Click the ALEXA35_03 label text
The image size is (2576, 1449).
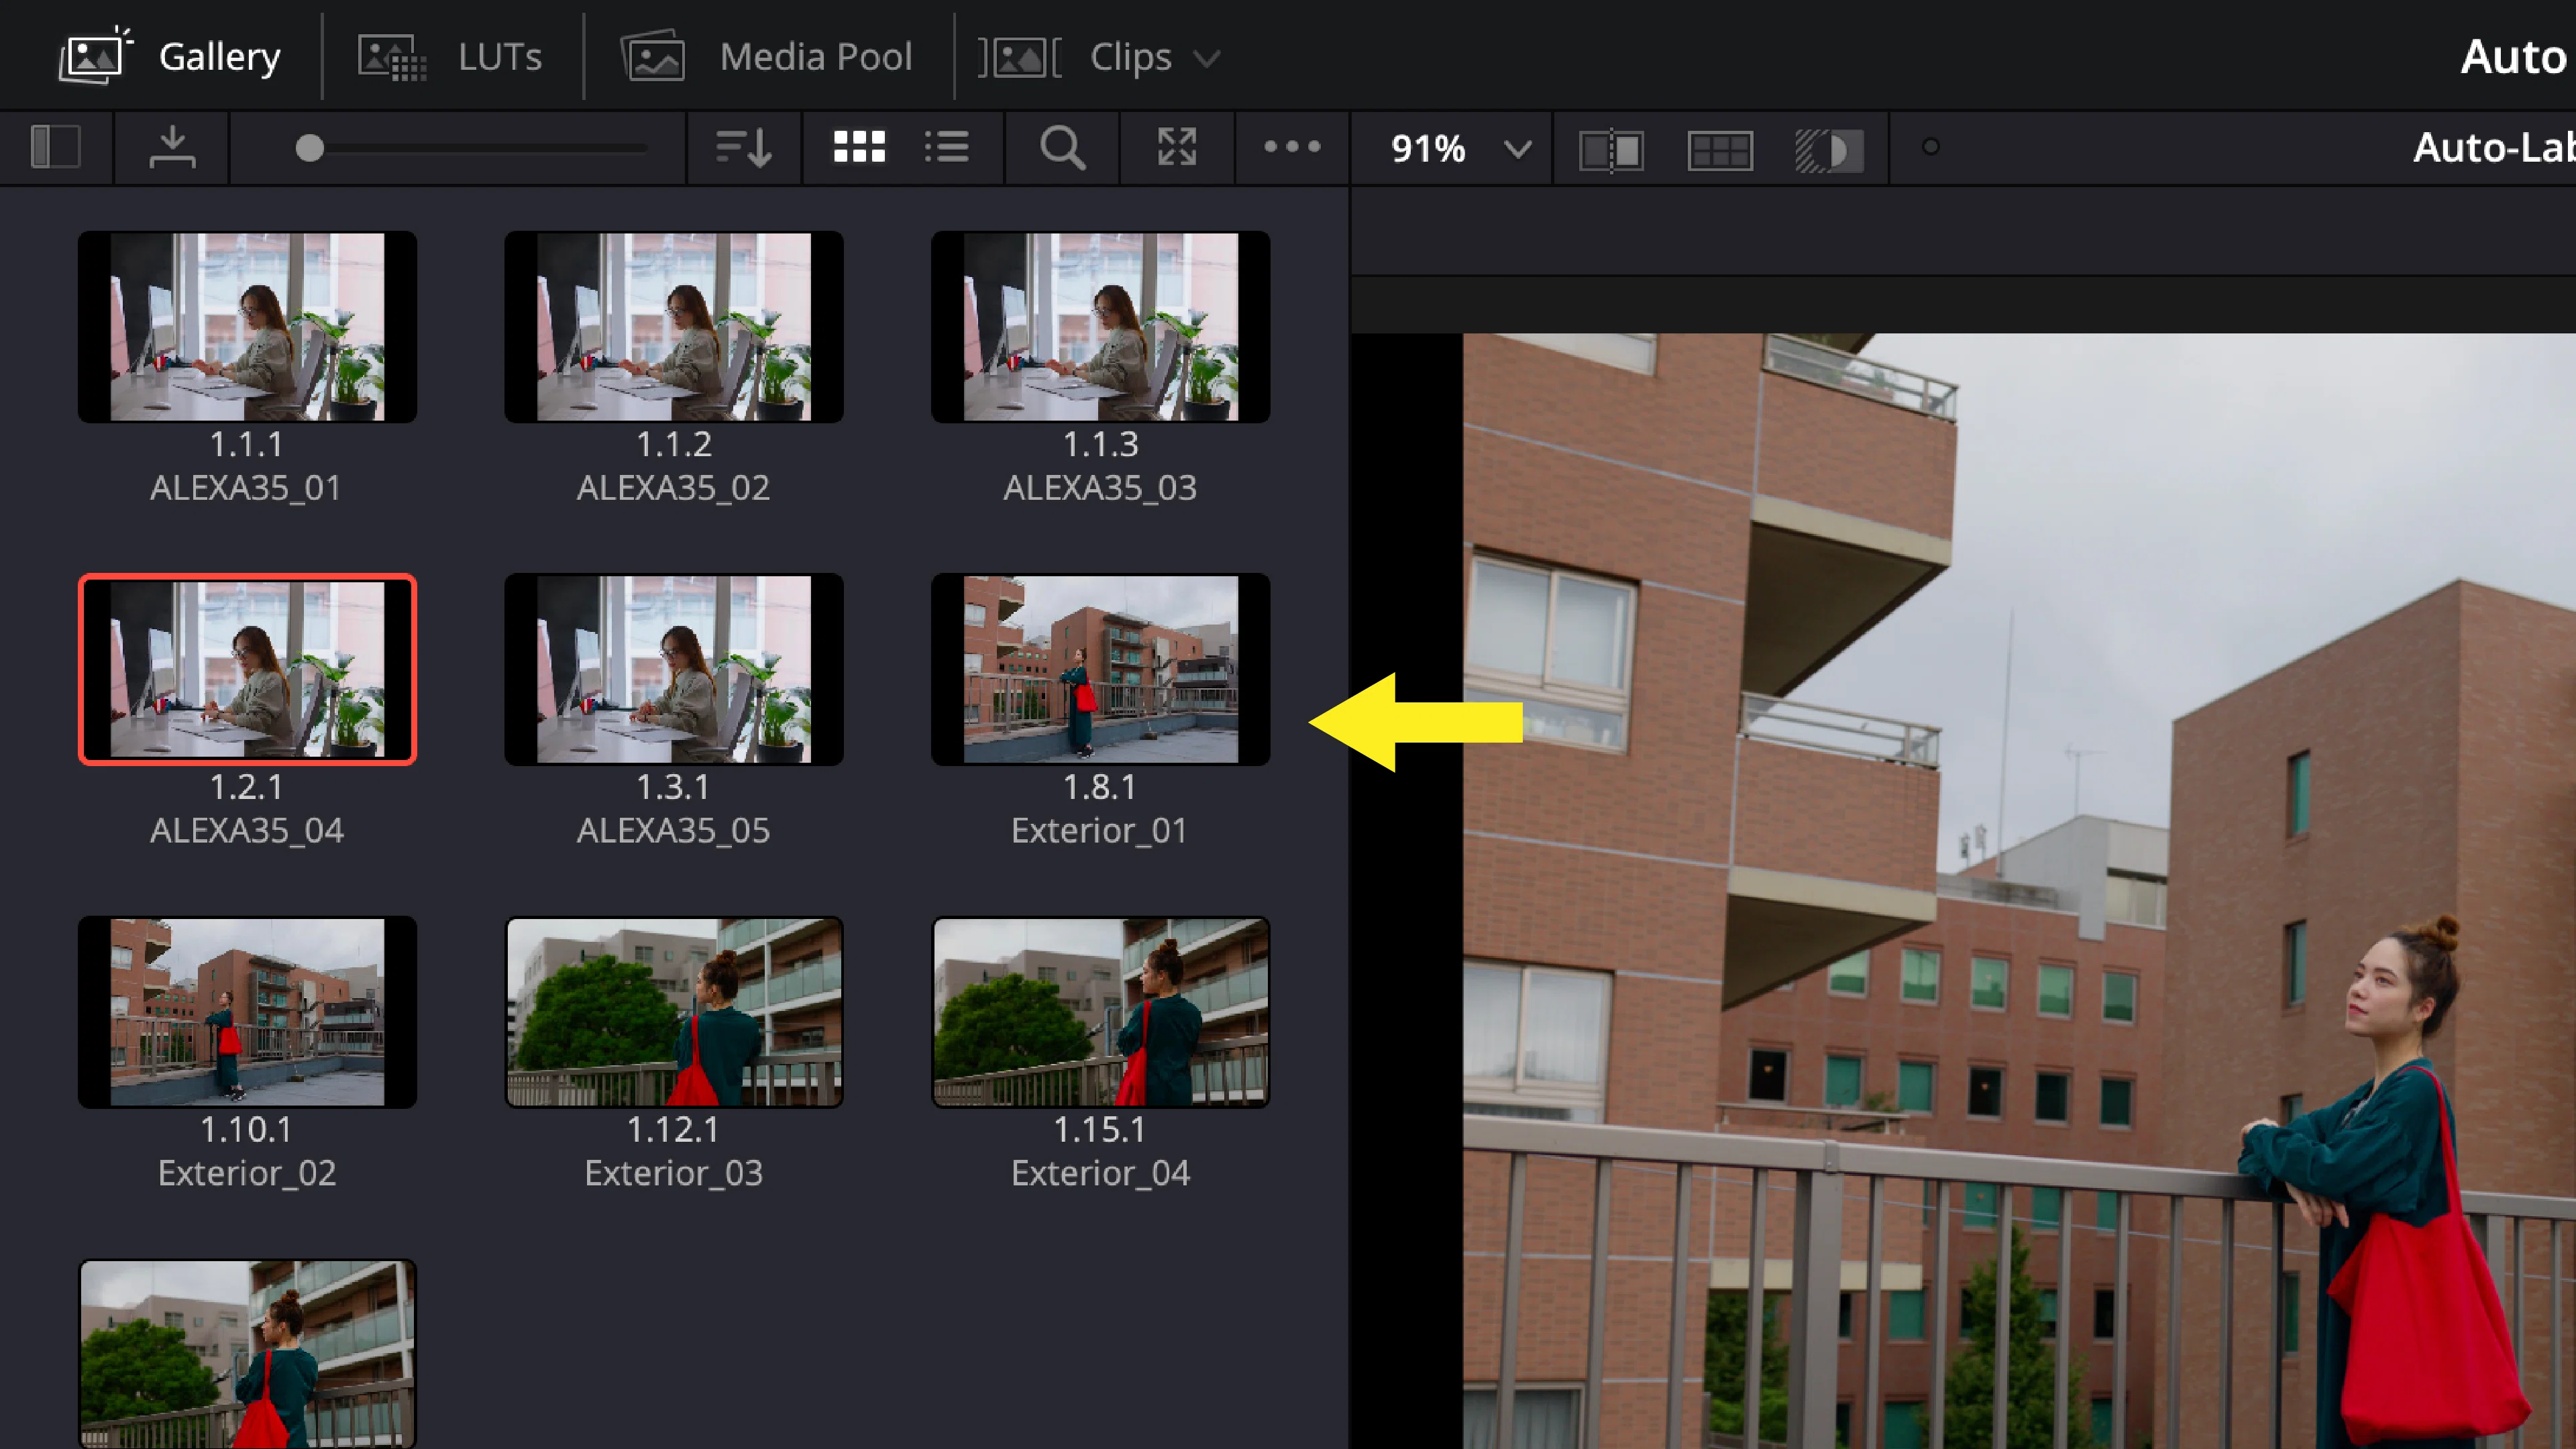(1100, 488)
